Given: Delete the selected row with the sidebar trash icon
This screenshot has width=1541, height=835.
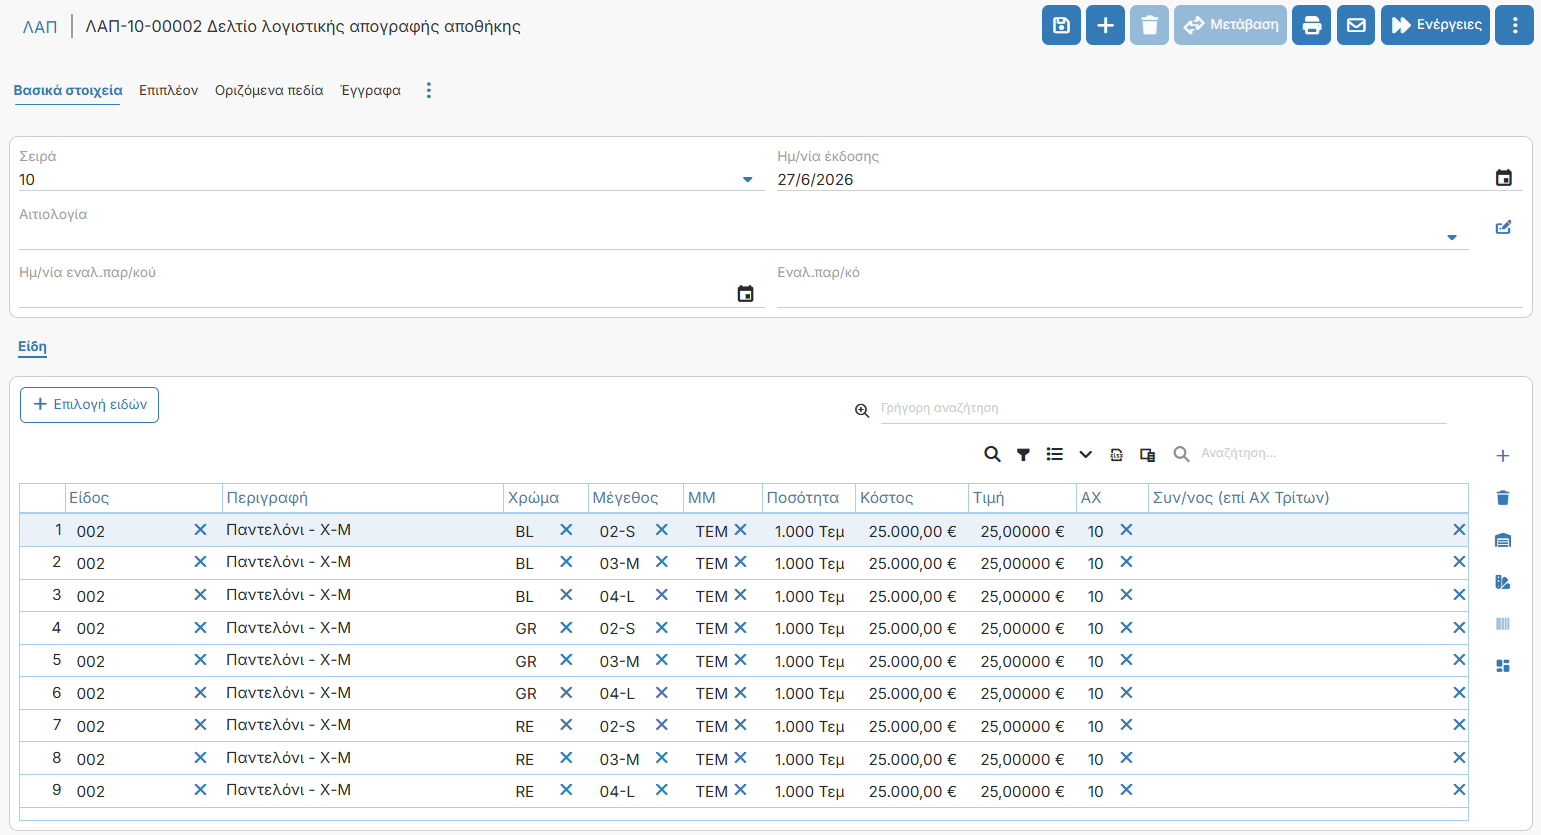Looking at the screenshot, I should (x=1502, y=498).
